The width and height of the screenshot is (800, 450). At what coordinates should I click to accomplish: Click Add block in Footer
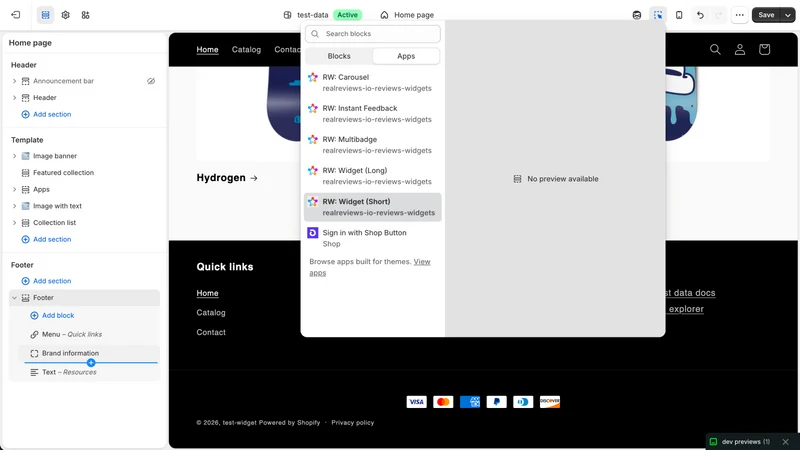(x=52, y=315)
